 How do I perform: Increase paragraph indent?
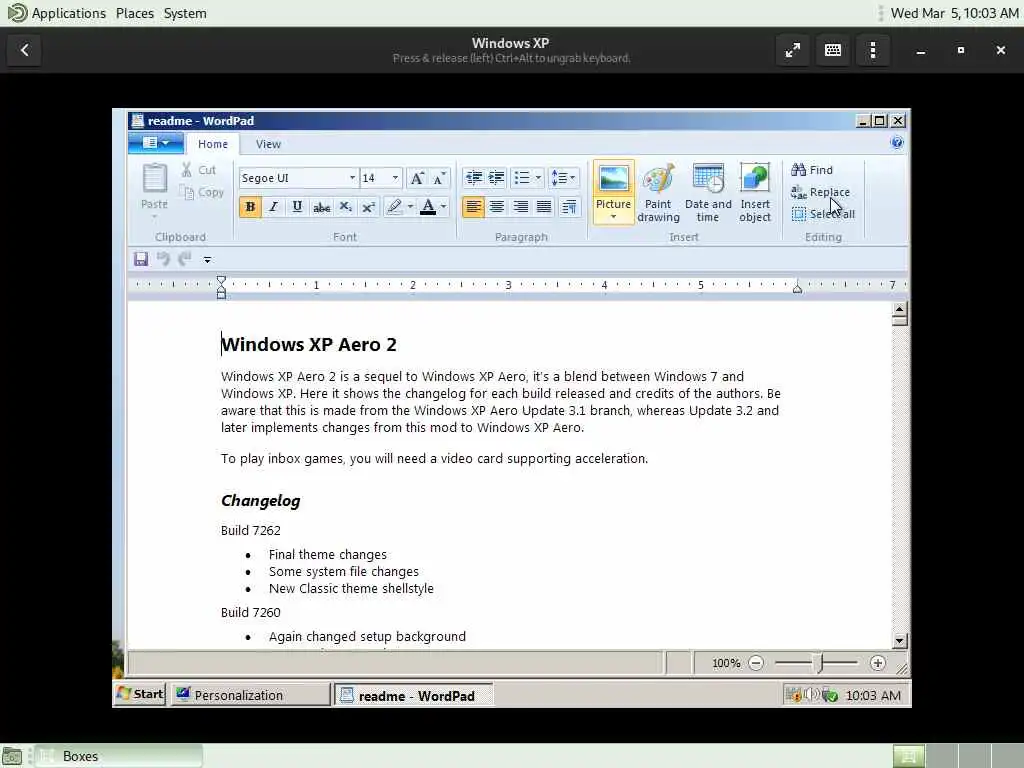tap(496, 178)
